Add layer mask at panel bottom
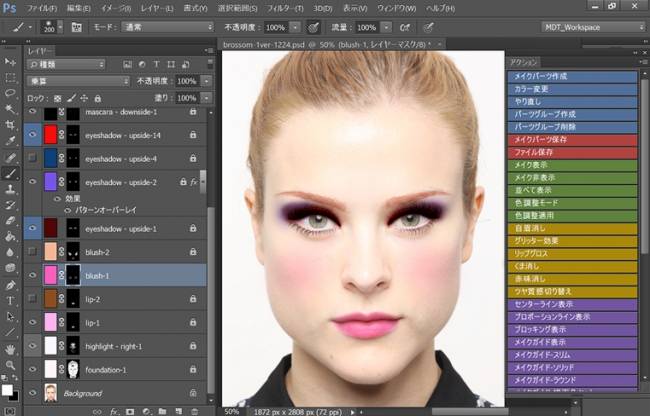The image size is (650, 416). tap(130, 411)
